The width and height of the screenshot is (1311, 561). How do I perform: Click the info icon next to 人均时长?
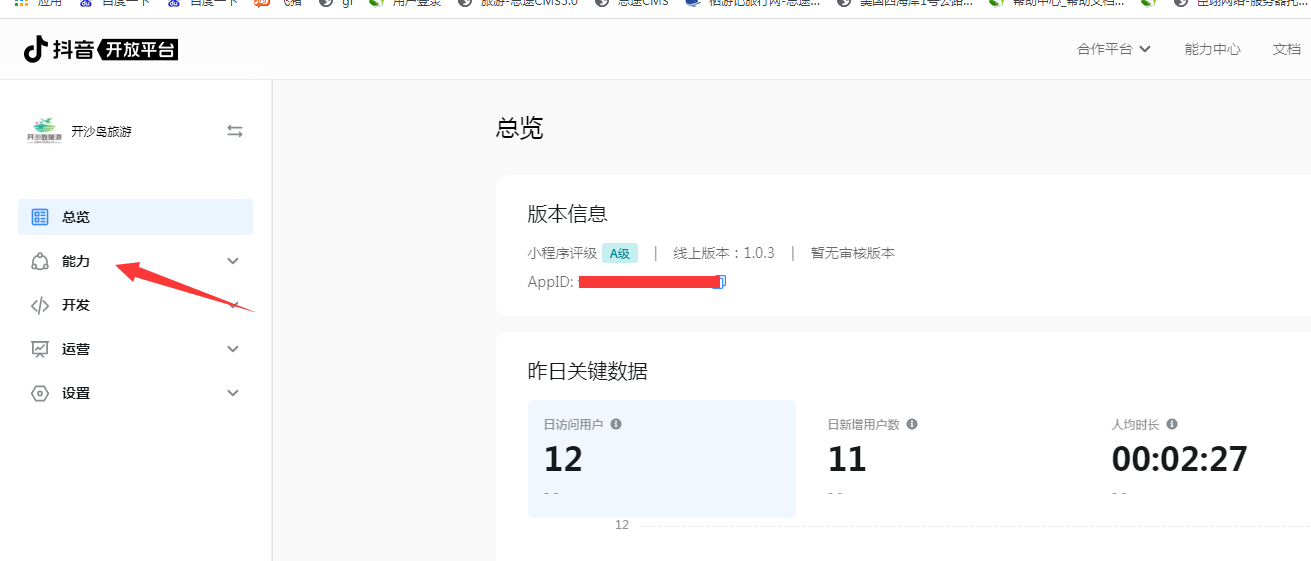[x=1172, y=424]
